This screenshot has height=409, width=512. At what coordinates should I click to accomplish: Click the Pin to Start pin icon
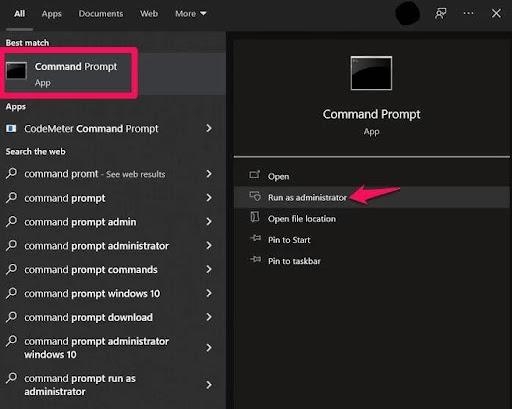coord(255,238)
